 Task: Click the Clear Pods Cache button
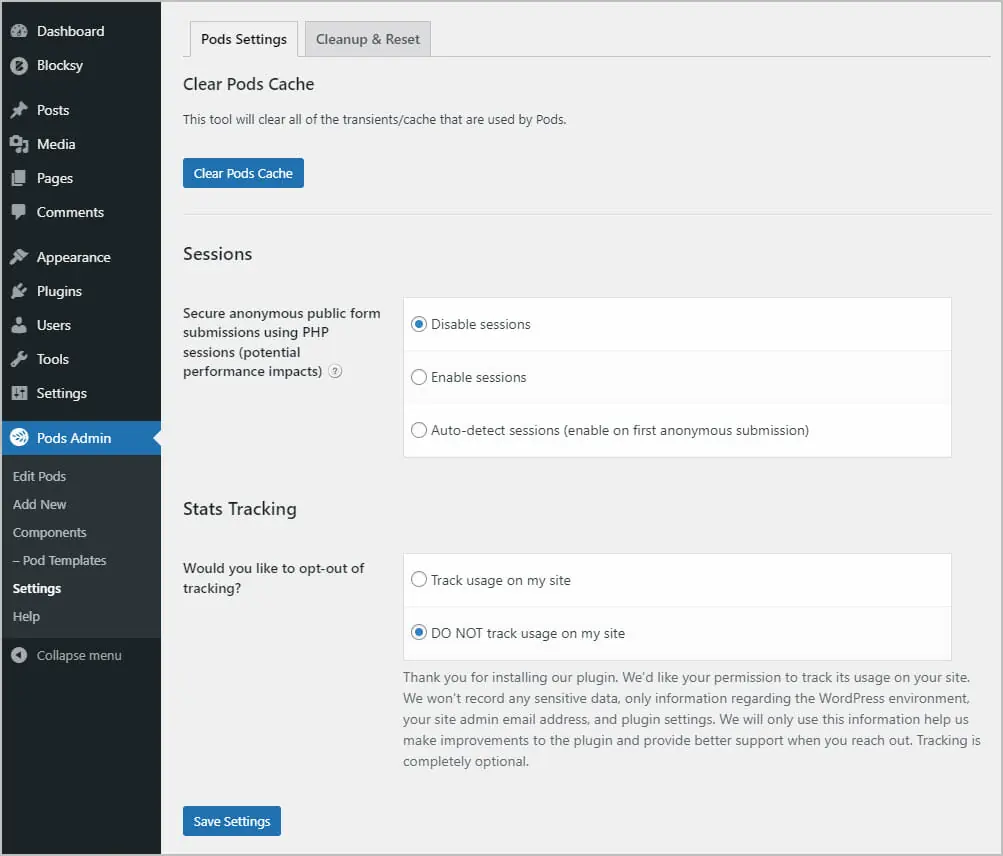click(243, 173)
